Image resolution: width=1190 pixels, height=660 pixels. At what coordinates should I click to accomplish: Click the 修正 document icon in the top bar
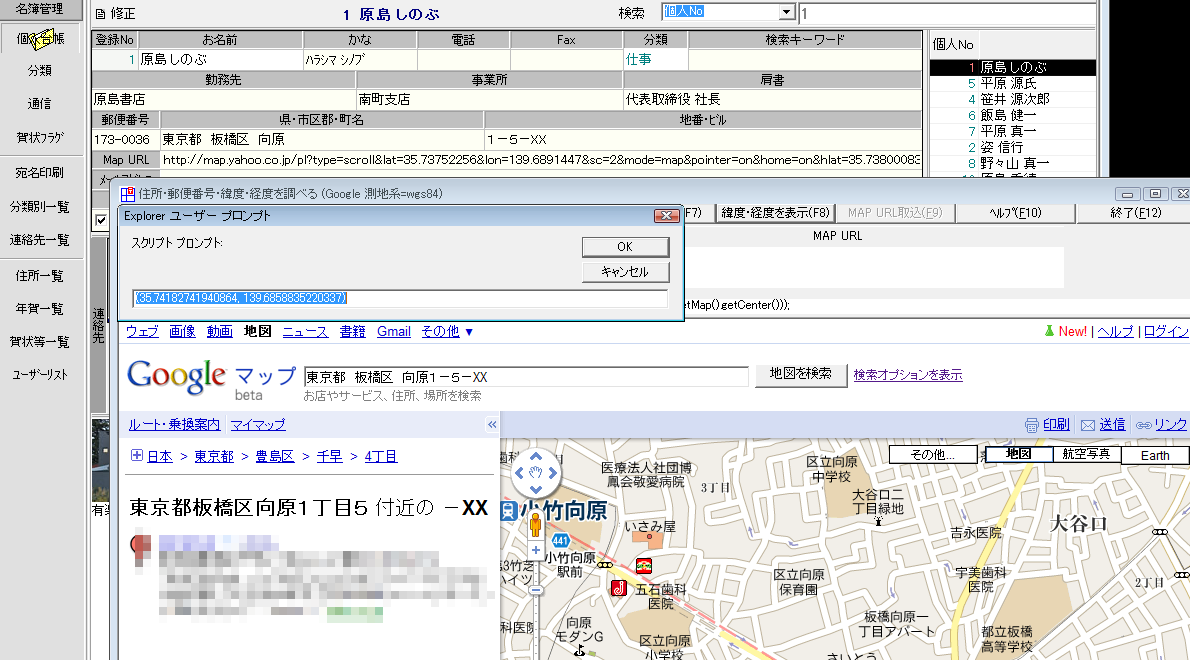click(x=100, y=14)
